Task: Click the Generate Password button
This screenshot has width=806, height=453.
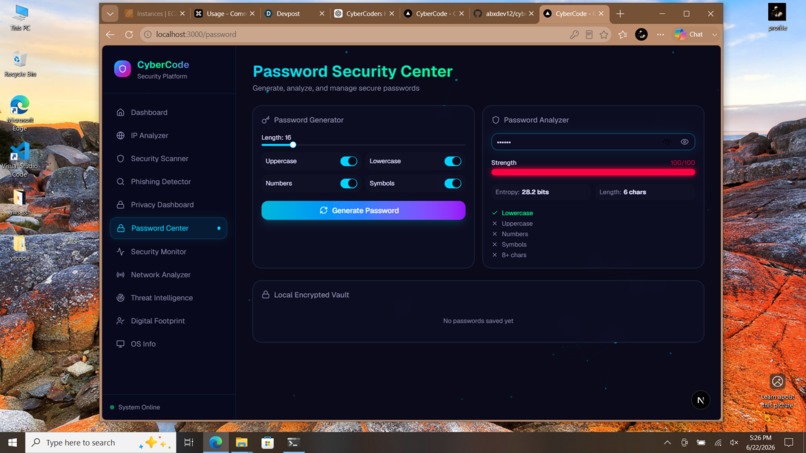Action: [x=363, y=210]
